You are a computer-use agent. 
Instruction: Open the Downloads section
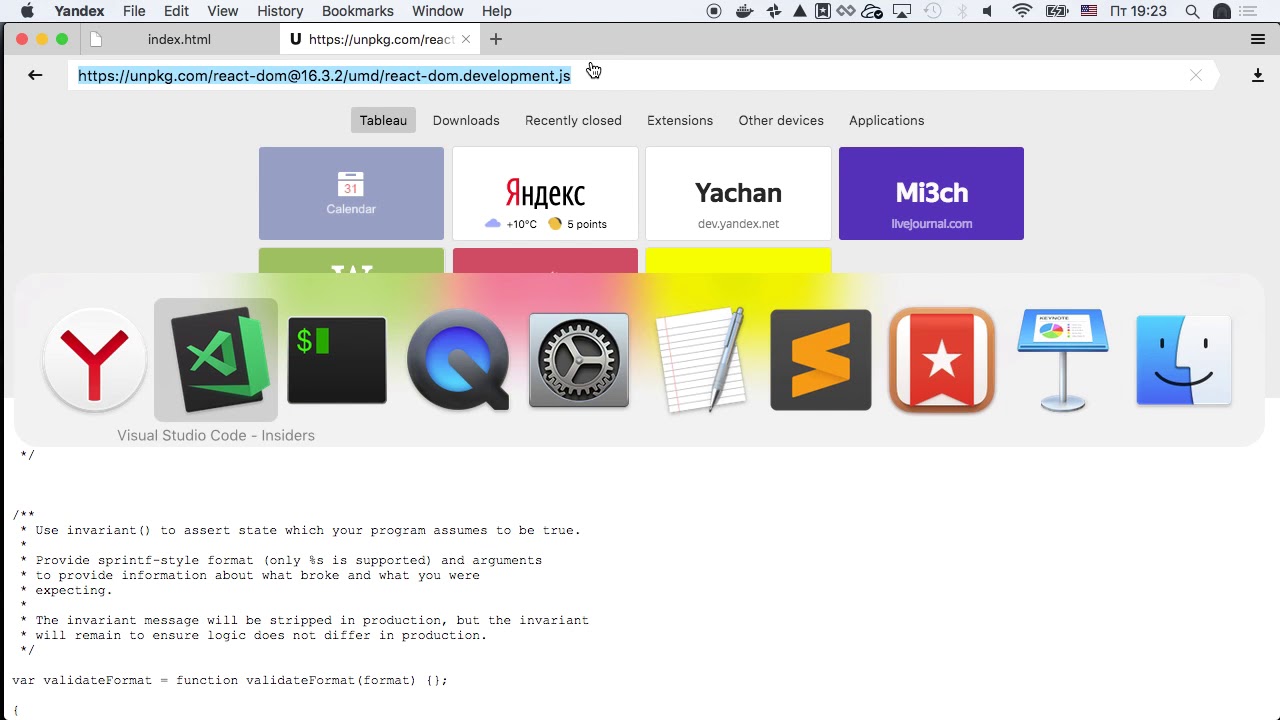point(466,120)
